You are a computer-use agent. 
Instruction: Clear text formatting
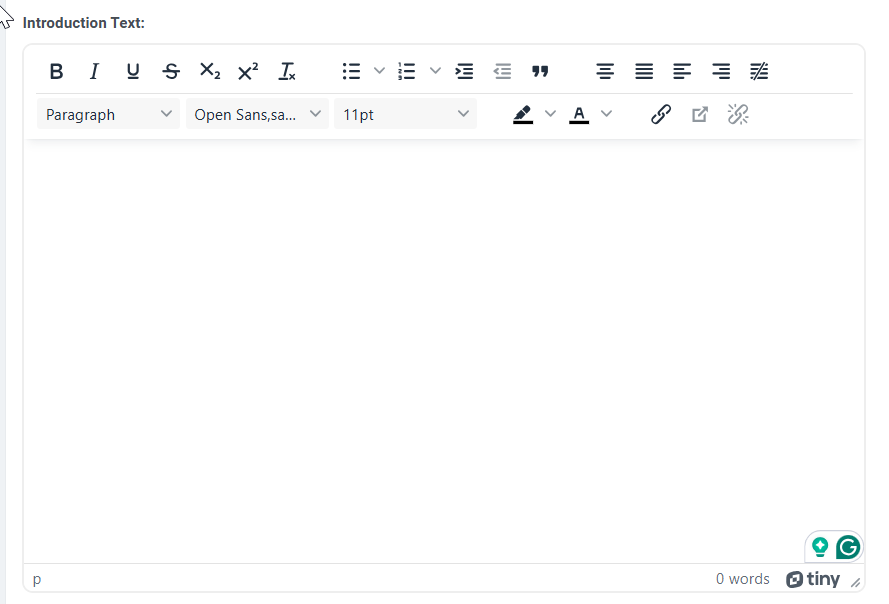coord(286,71)
